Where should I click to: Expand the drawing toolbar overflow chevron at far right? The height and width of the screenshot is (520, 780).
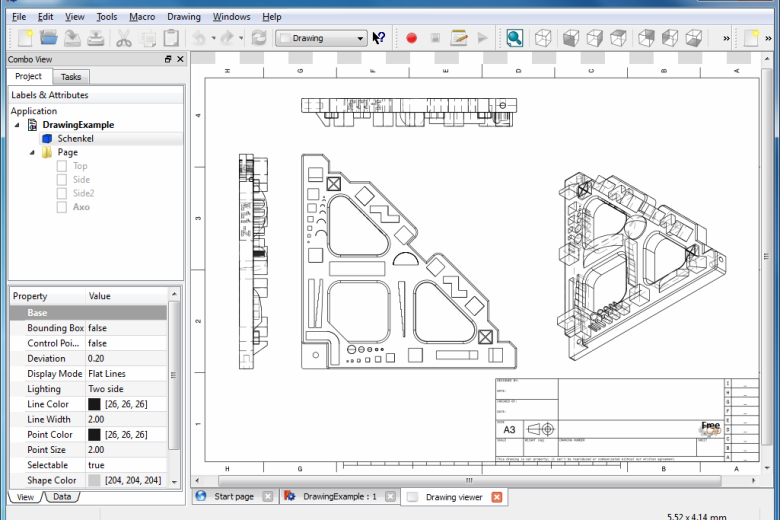click(769, 38)
